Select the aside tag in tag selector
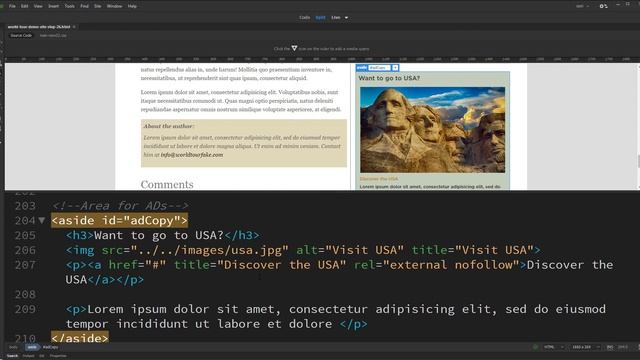 click(32, 347)
